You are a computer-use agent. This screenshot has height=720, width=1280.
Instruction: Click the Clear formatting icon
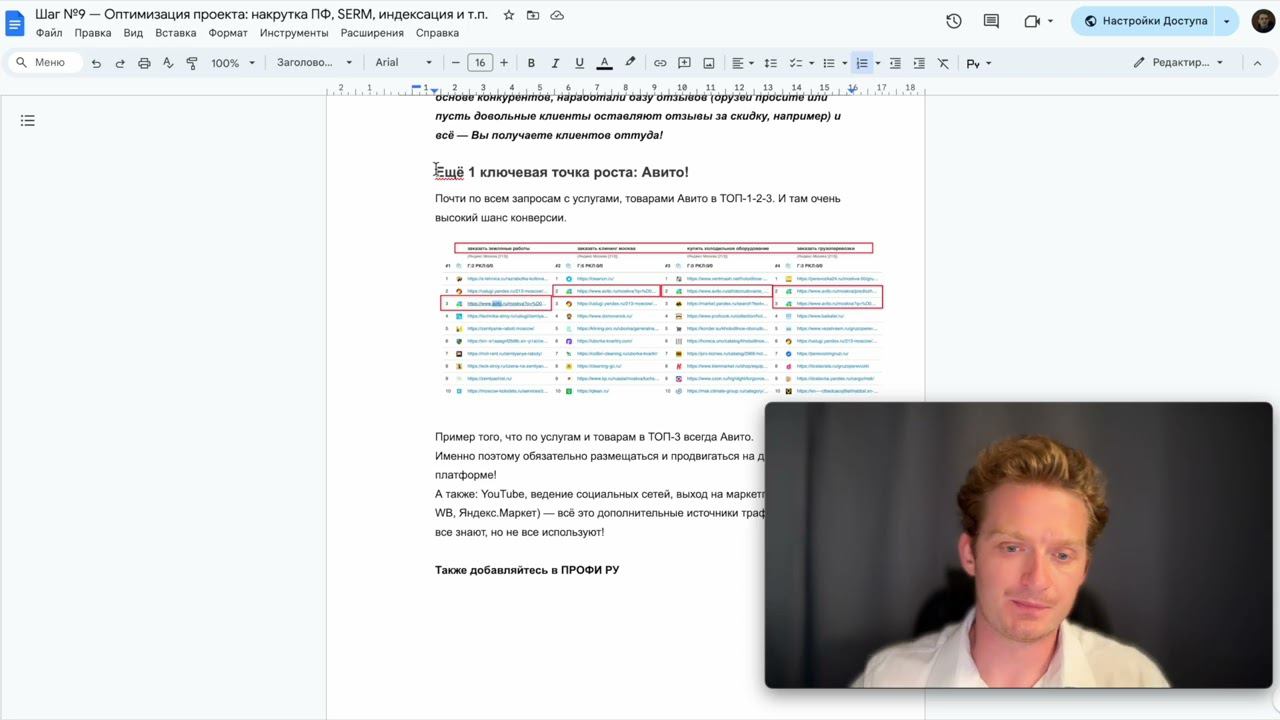(943, 63)
